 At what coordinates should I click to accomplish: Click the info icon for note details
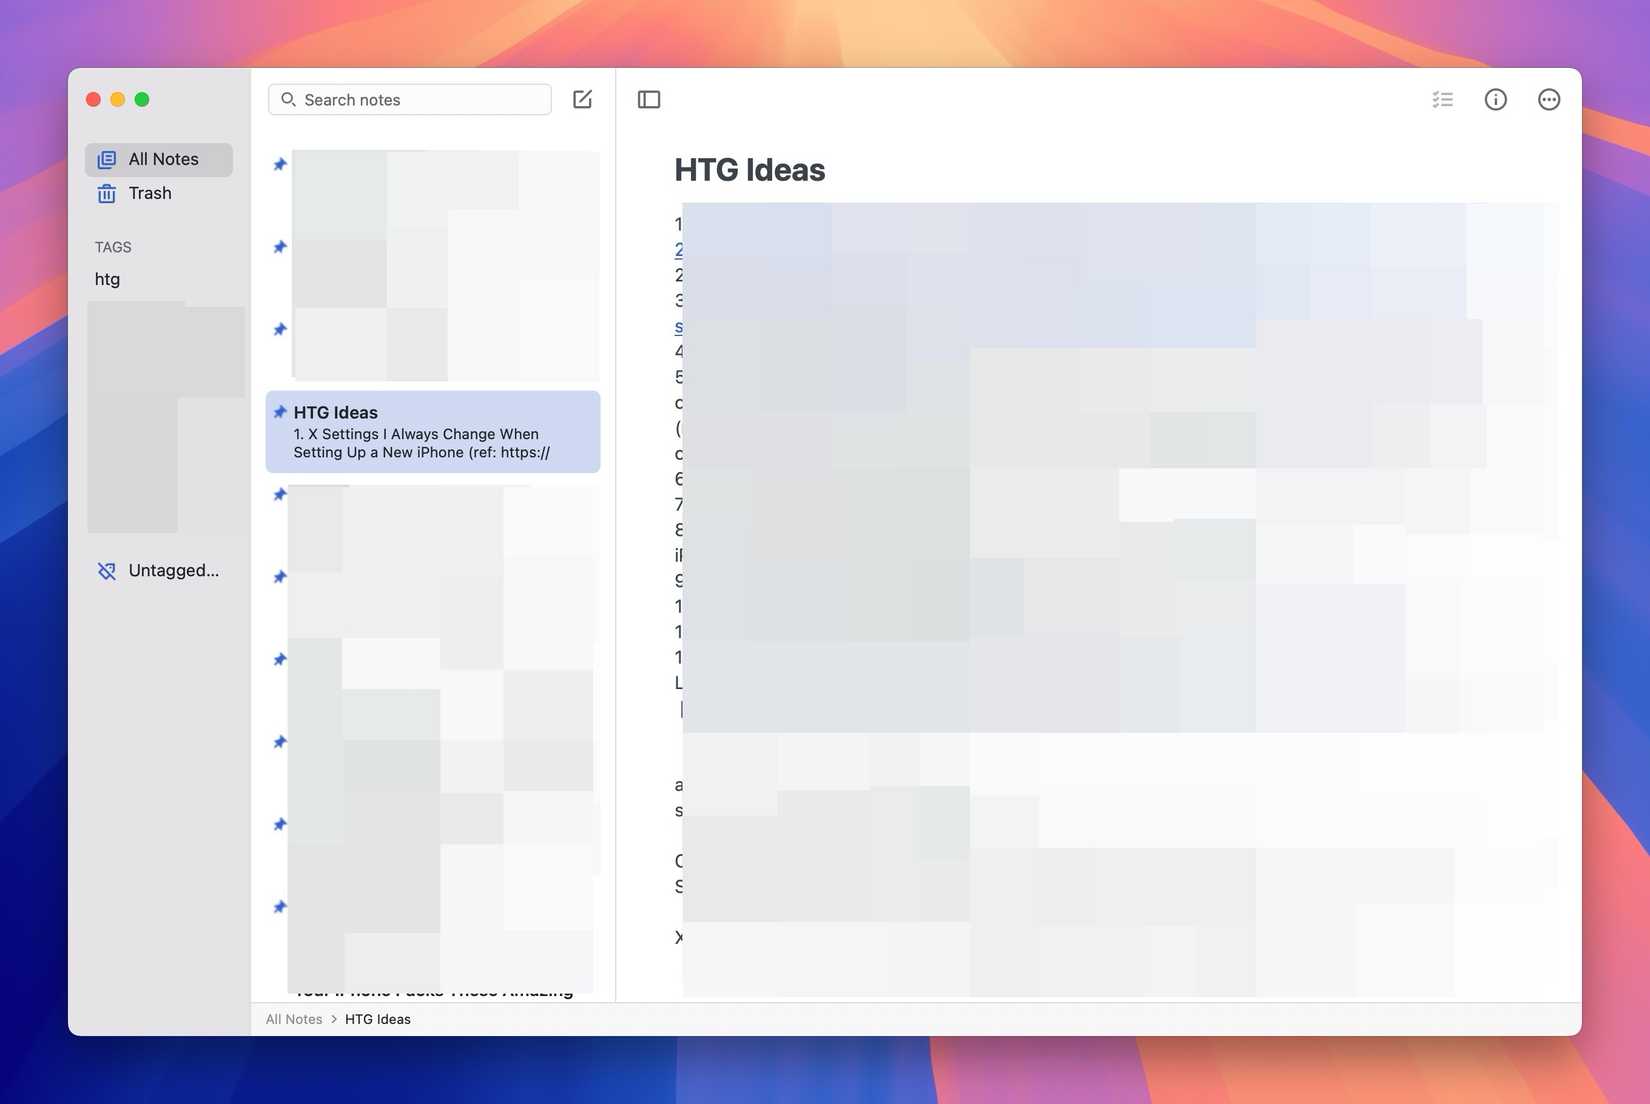point(1495,99)
